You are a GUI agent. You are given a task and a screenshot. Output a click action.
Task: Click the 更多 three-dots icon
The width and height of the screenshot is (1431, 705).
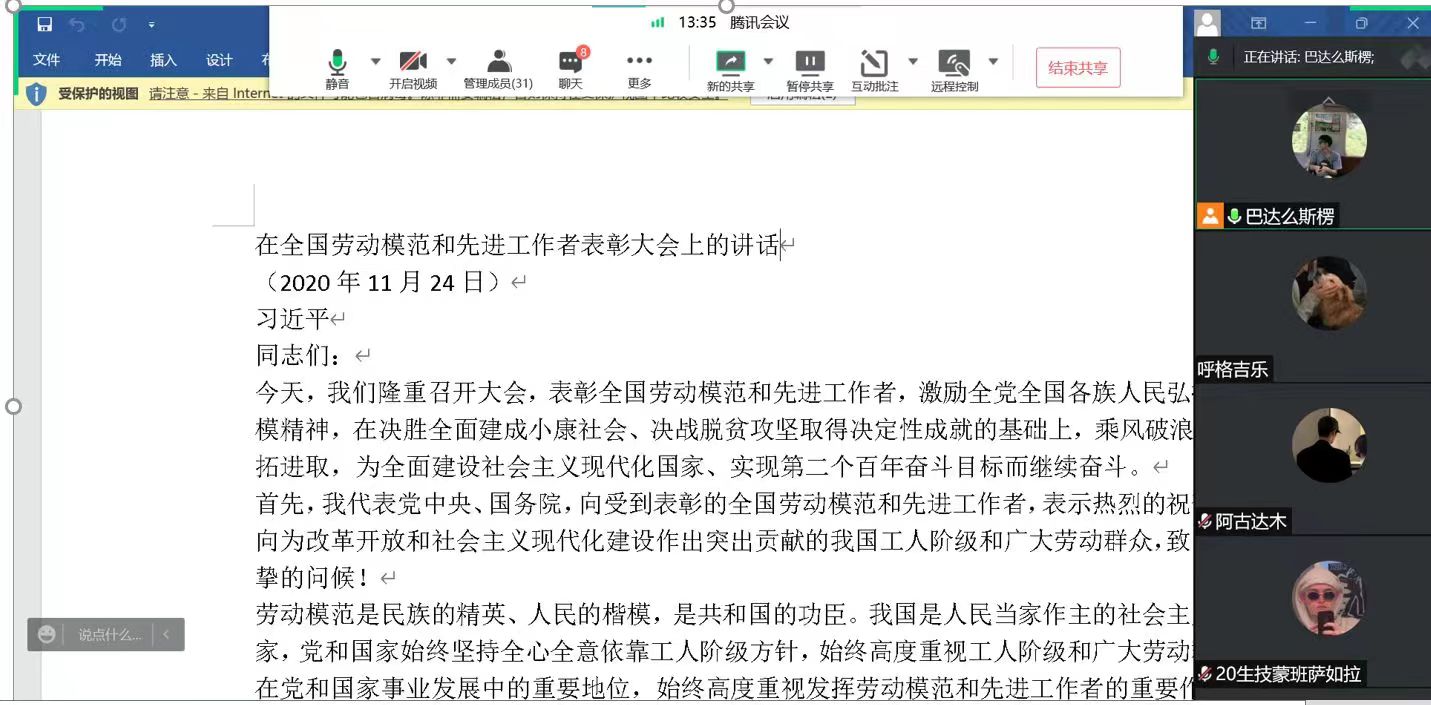[639, 63]
